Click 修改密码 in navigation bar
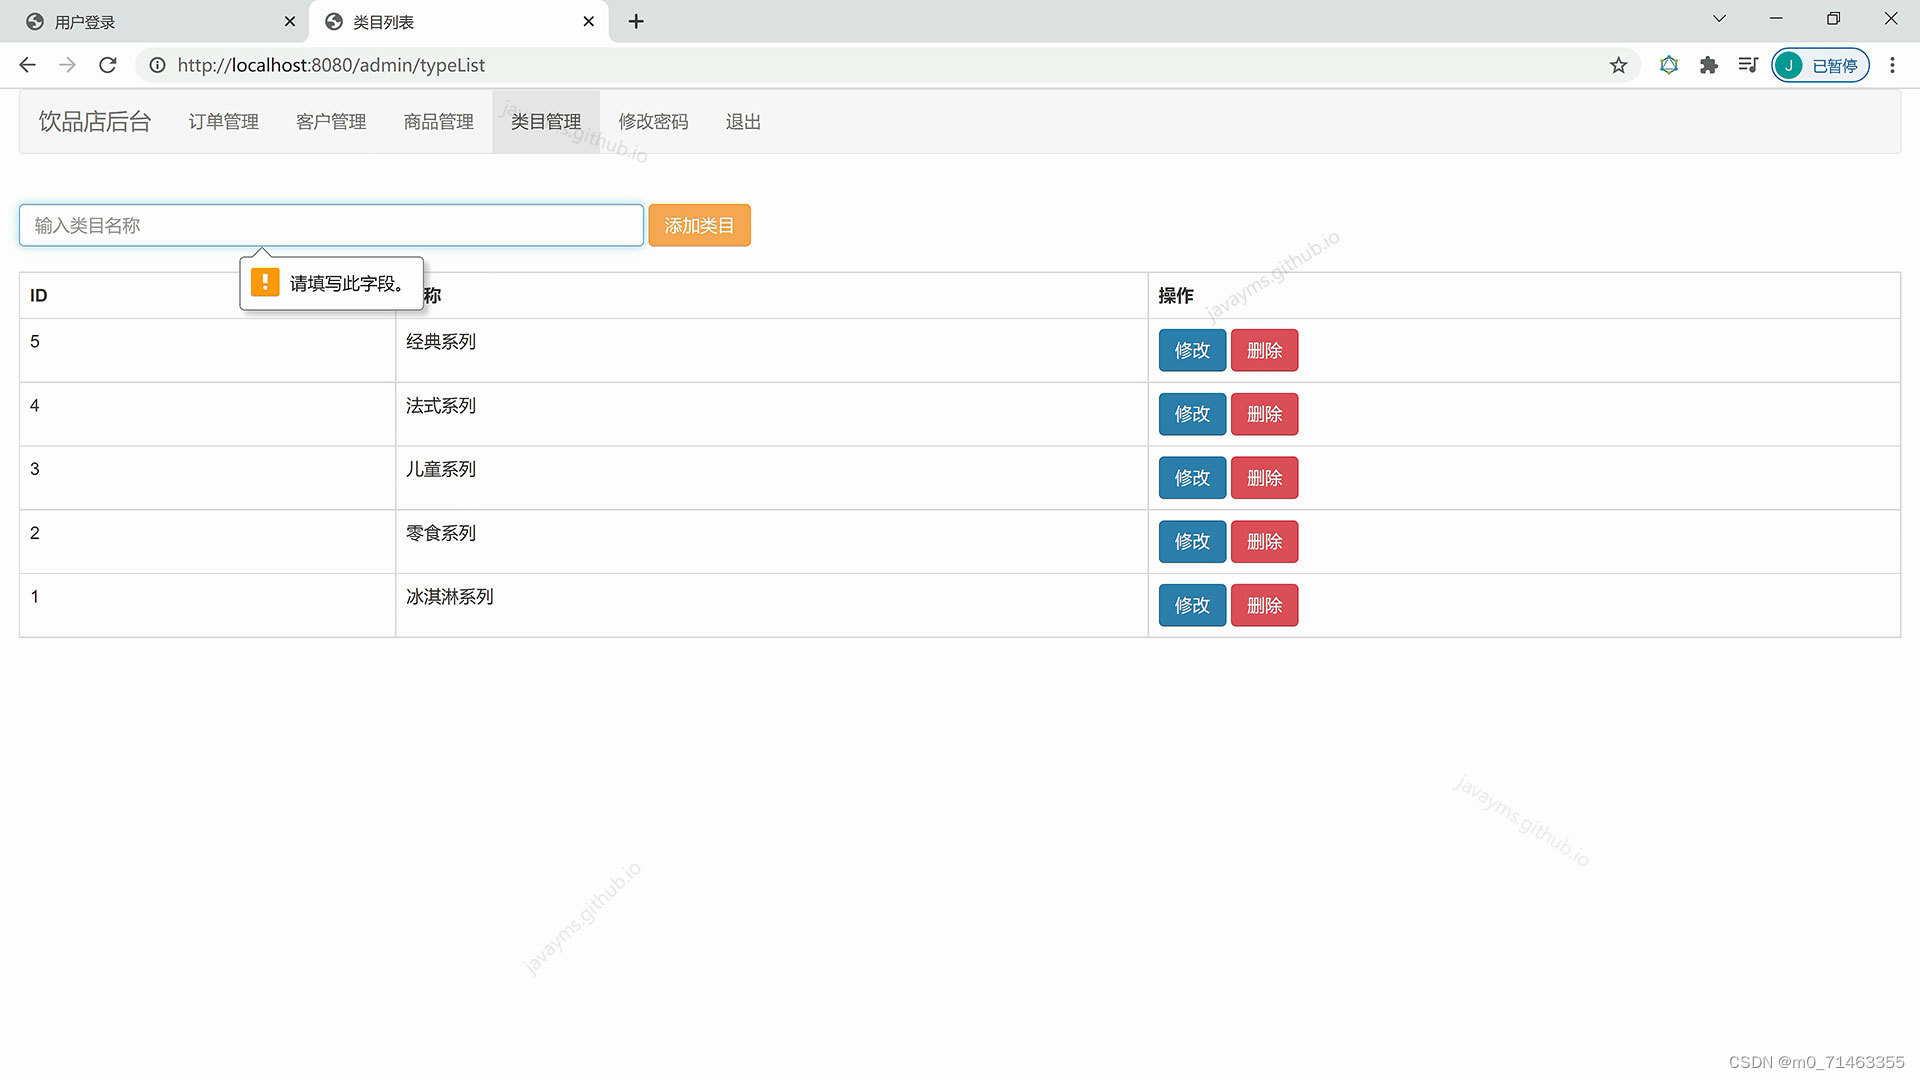This screenshot has height=1080, width=1920. [x=653, y=122]
